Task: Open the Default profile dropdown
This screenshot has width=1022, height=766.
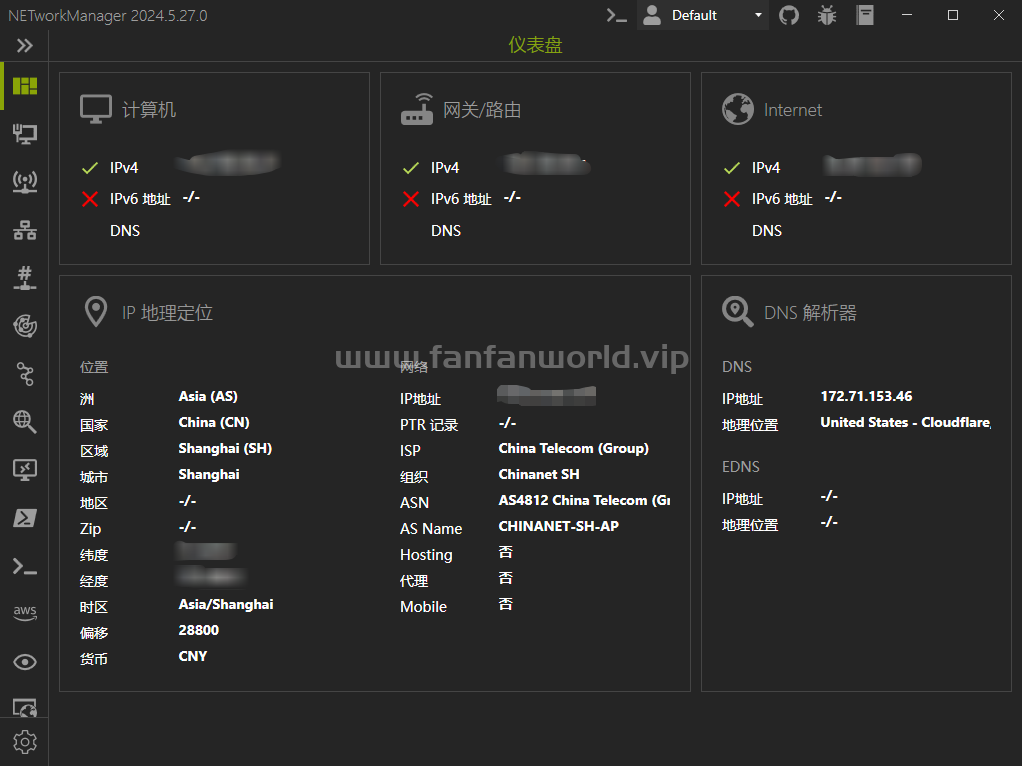Action: click(703, 15)
